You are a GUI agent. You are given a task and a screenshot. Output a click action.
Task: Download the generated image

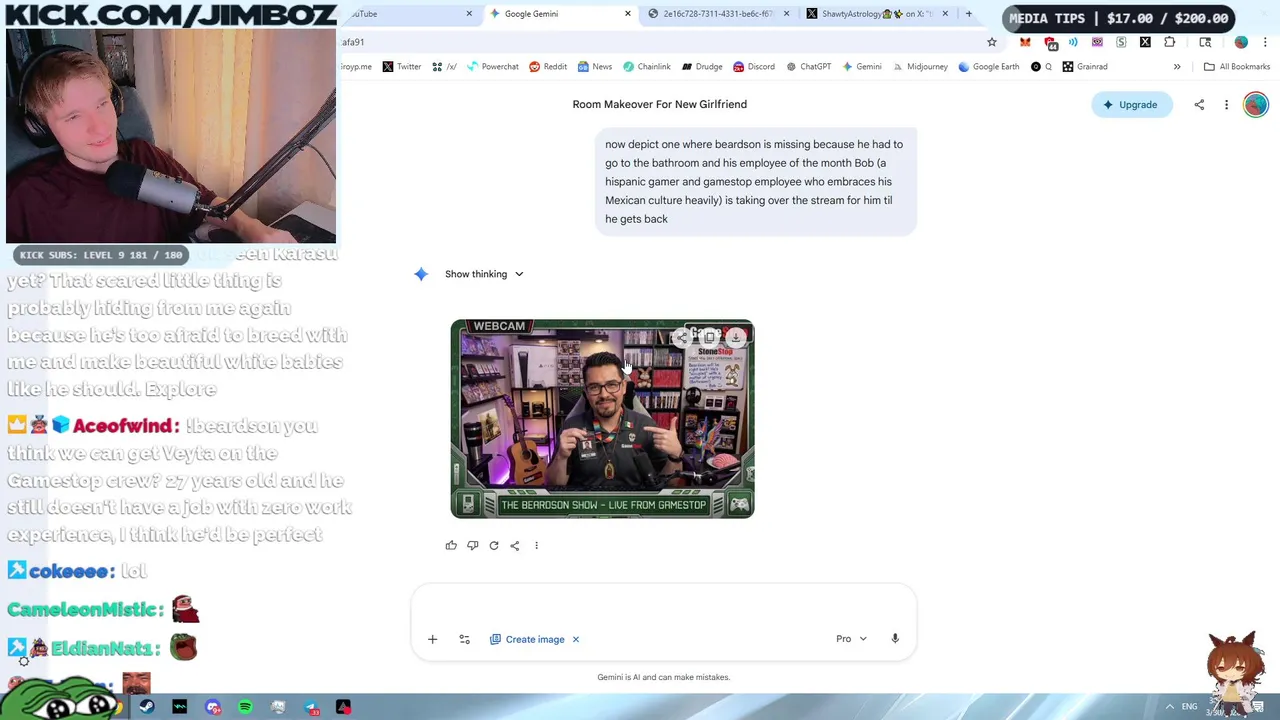[736, 337]
